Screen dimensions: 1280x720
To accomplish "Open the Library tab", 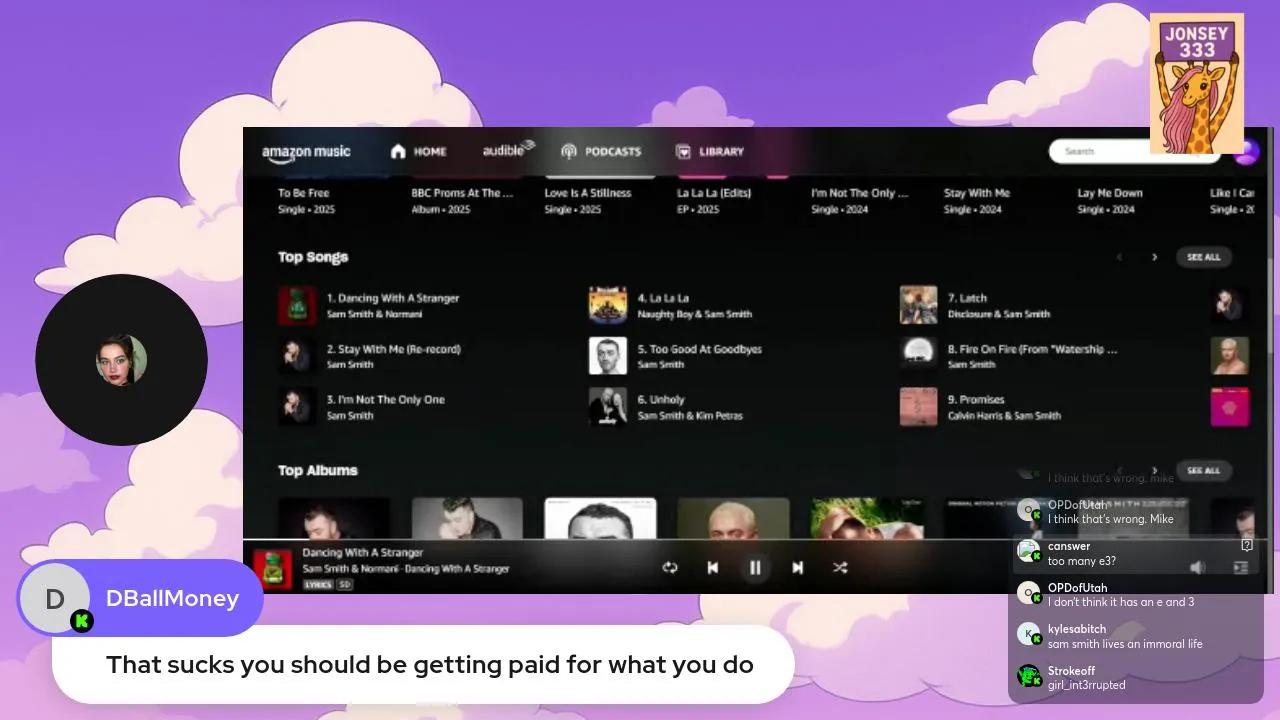I will click(710, 151).
